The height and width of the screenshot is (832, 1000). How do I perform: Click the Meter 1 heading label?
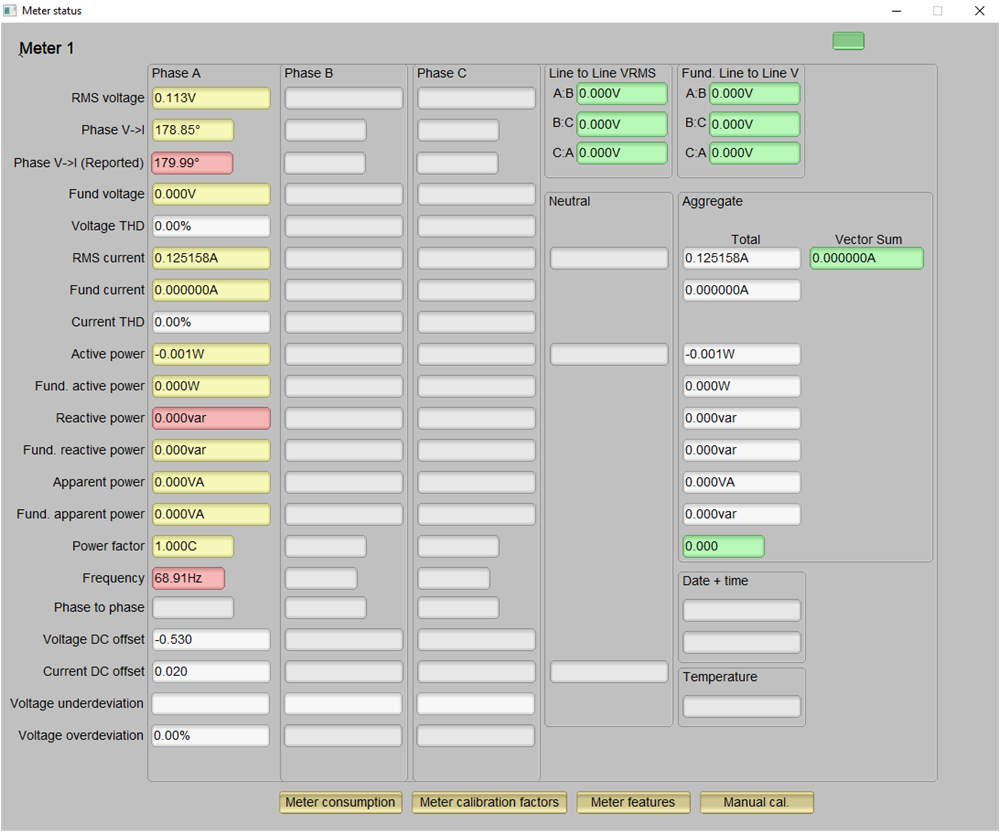coord(46,48)
